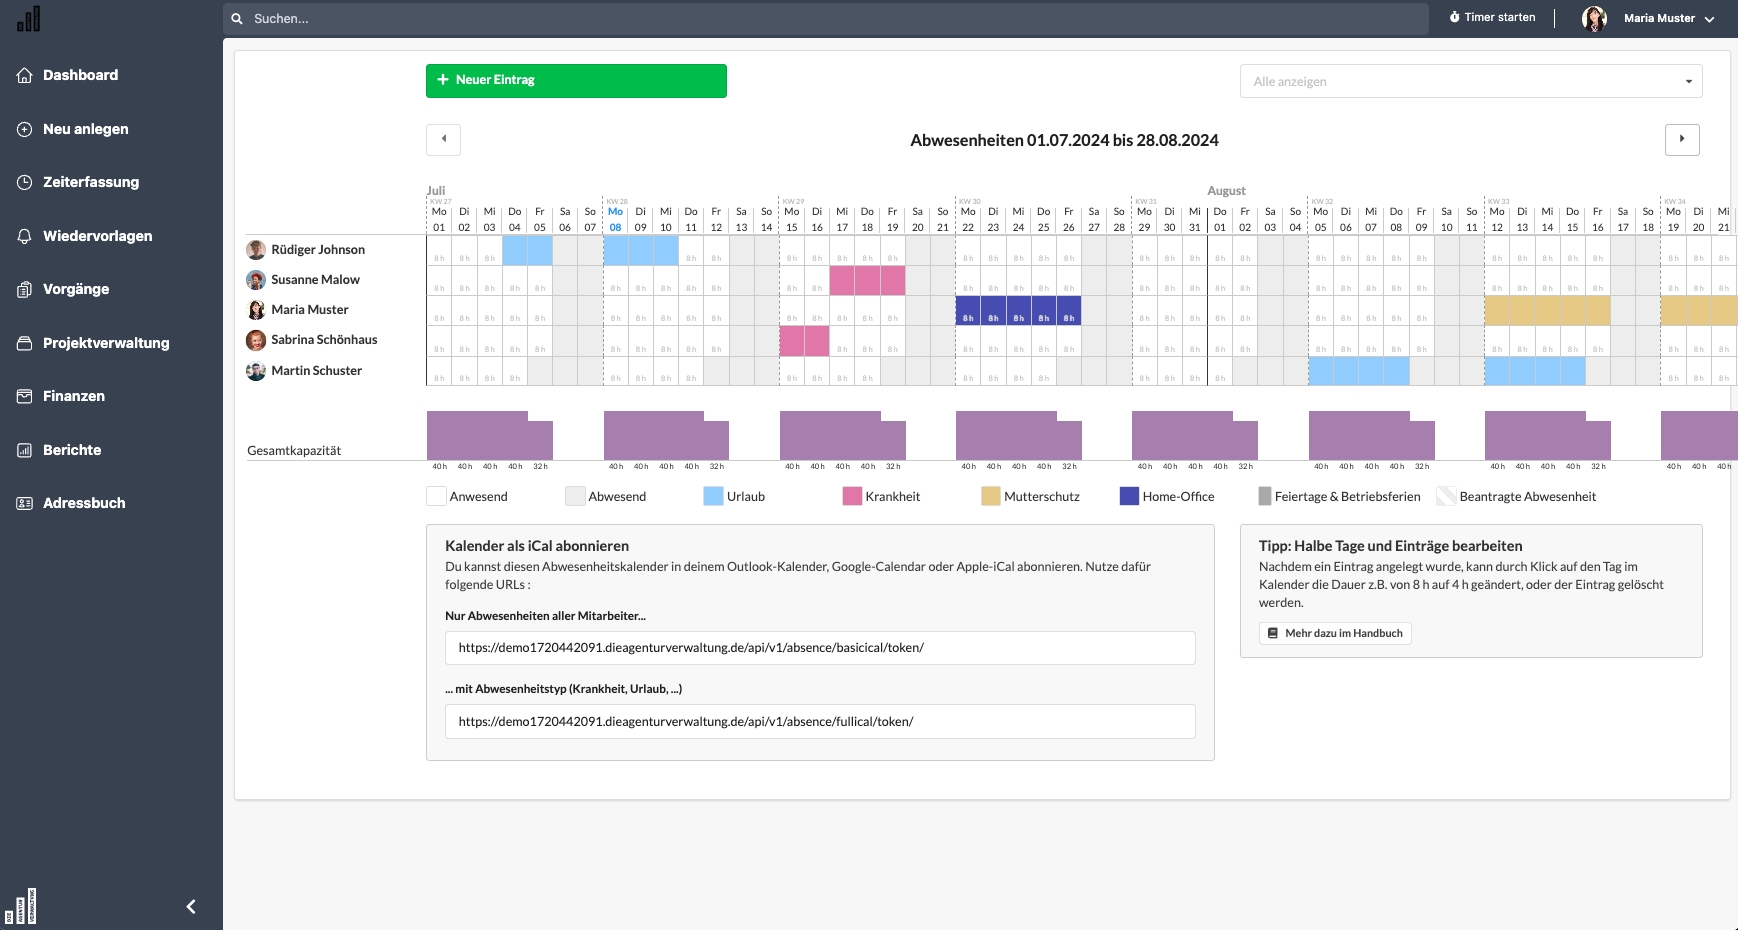
Task: Click the Abwesend legend color swatch
Action: [x=574, y=496]
